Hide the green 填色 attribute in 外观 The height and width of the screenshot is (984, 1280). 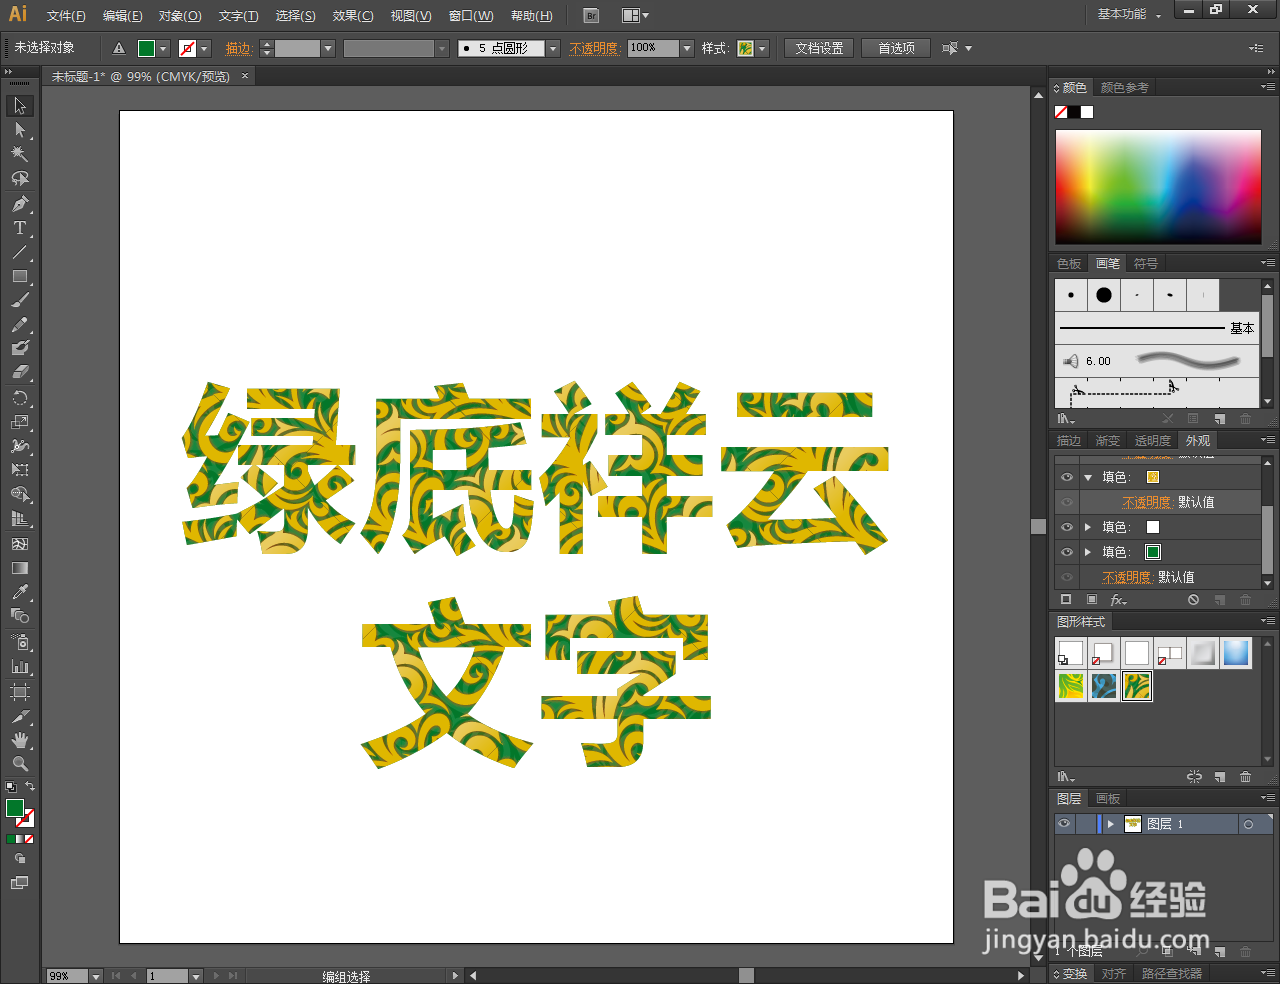tap(1066, 551)
